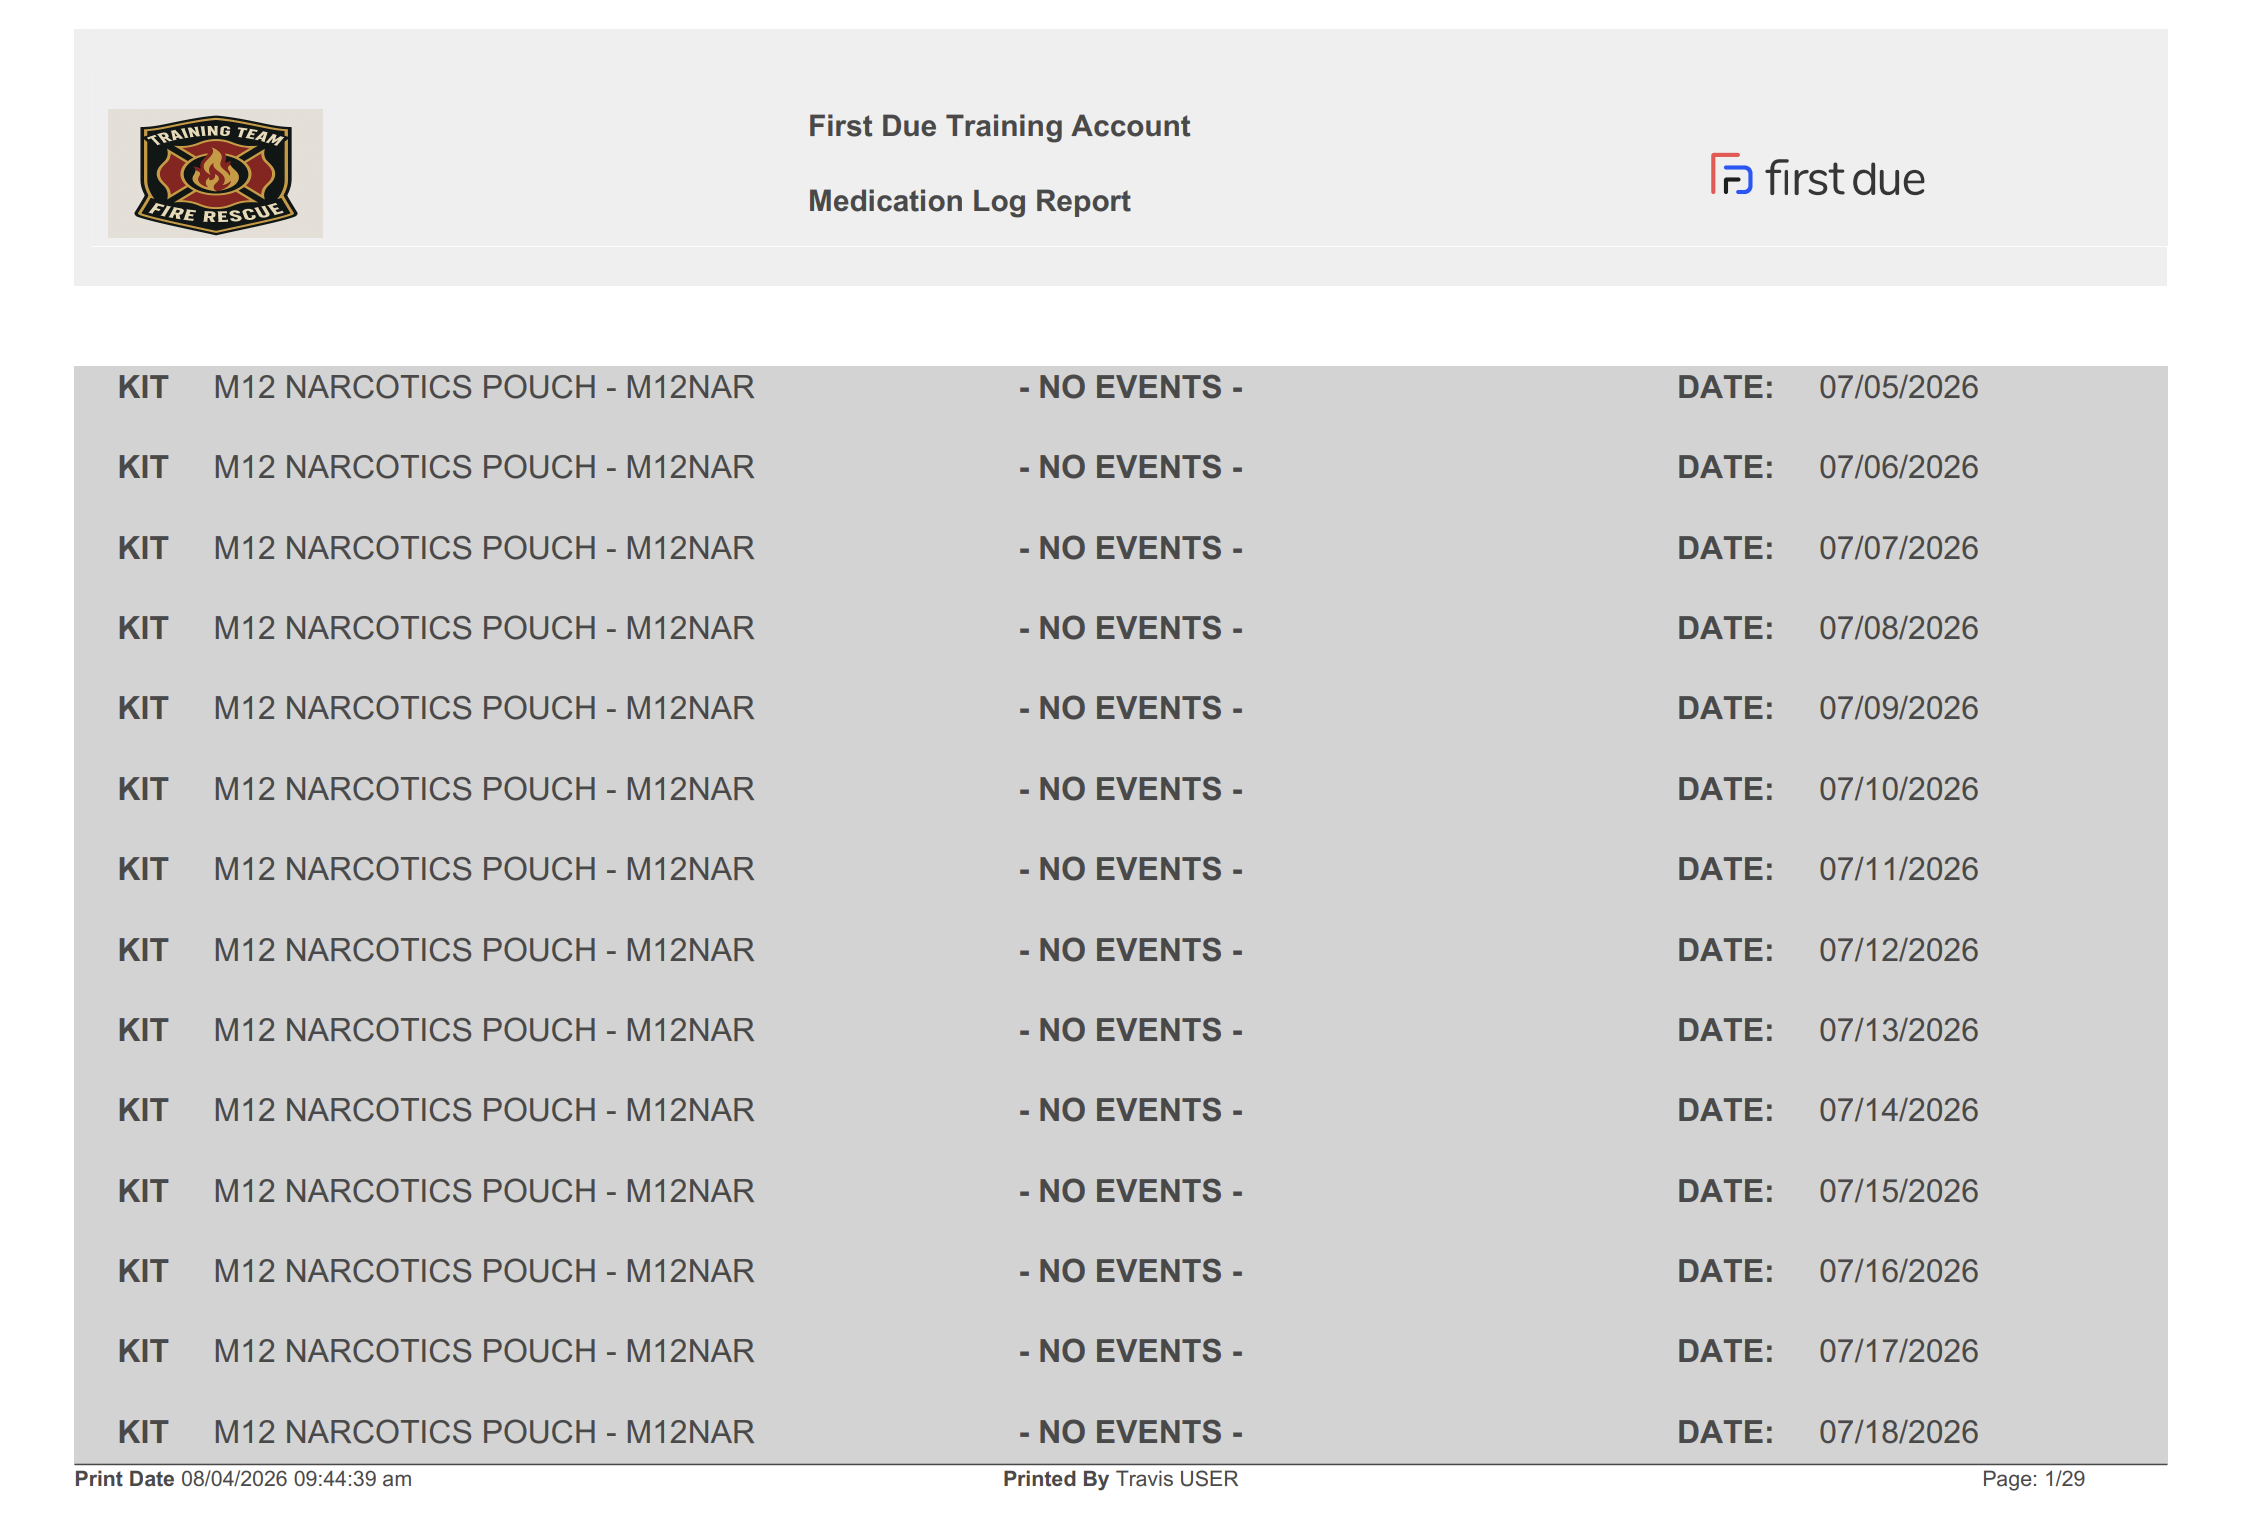Click the date 07/05/2026
This screenshot has width=2242, height=1536.
coord(1898,387)
